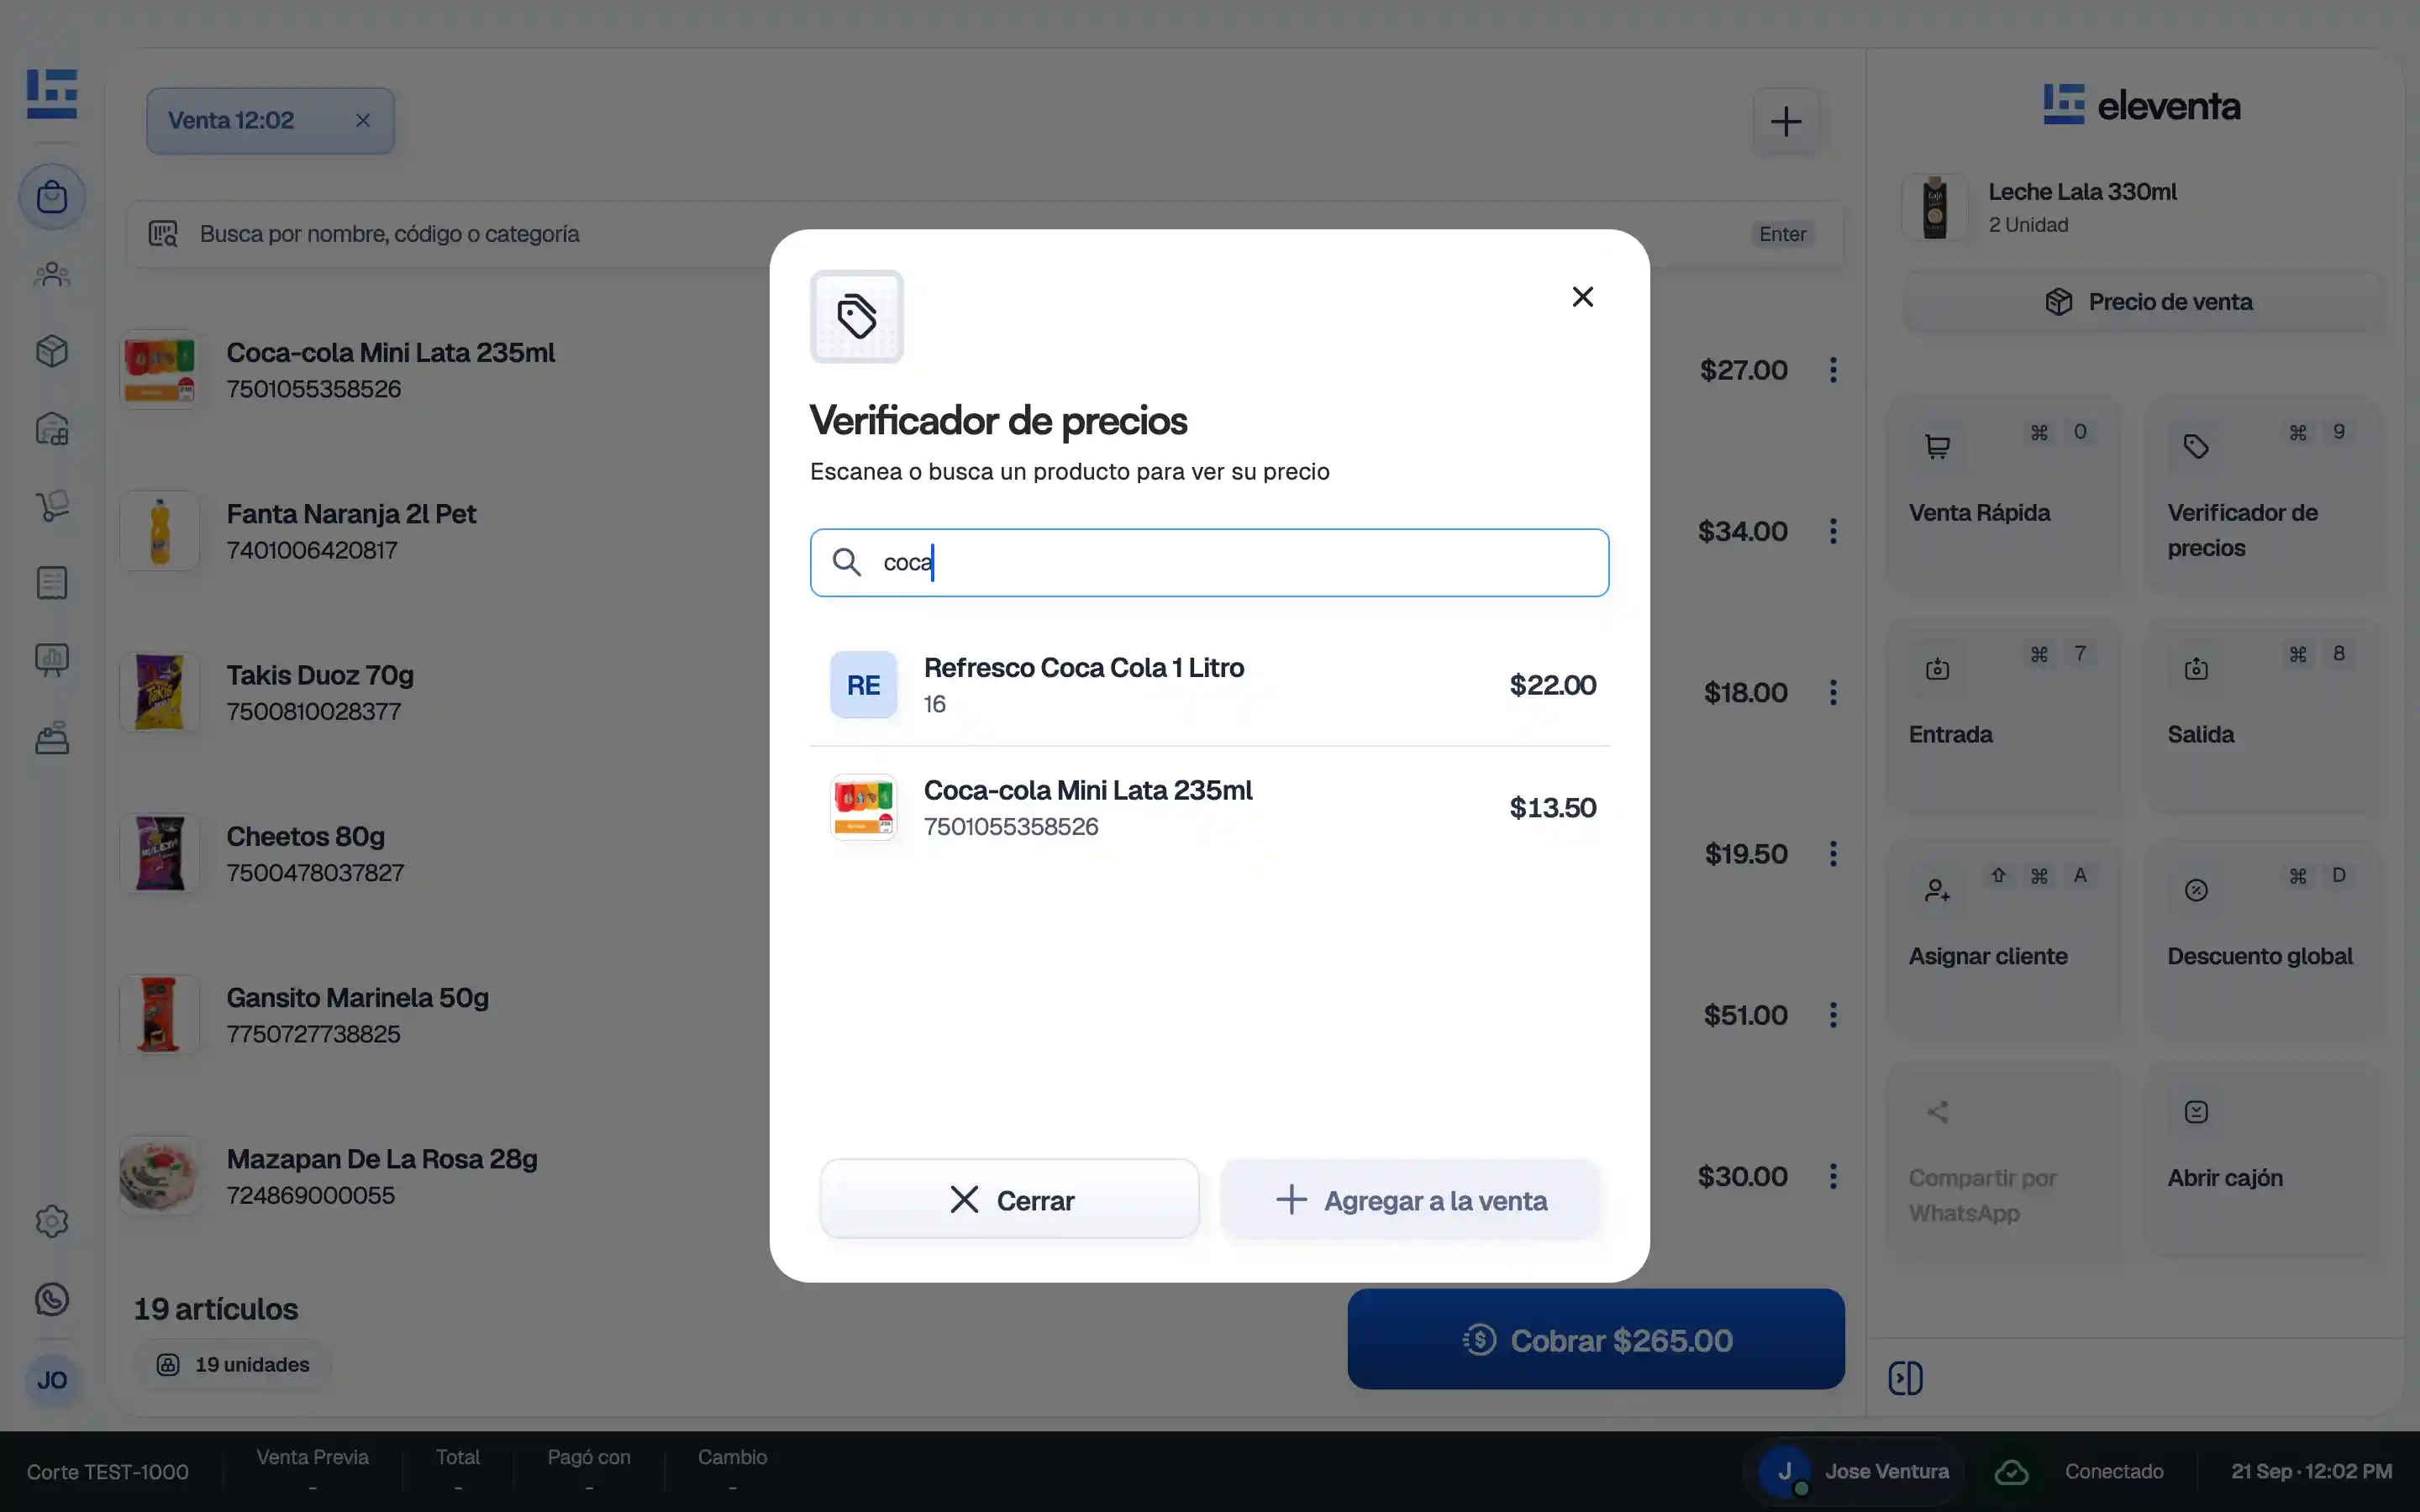
Task: Select Refresco Coca Cola 1 Litro result
Action: [1210, 685]
